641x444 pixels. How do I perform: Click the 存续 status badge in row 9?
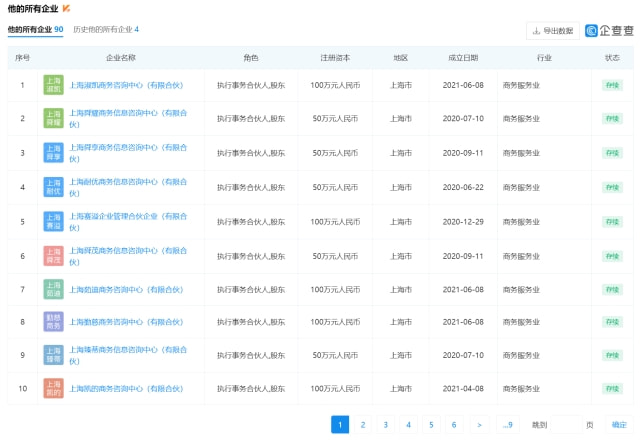coord(612,355)
